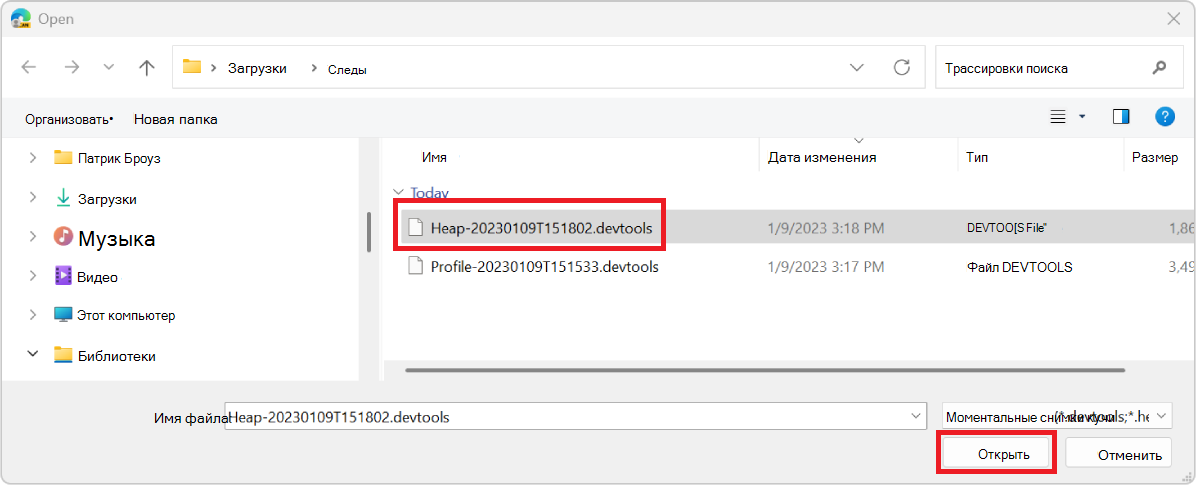Click date 1/9/2023 3:18 PM cell
1196x485 pixels.
826,227
